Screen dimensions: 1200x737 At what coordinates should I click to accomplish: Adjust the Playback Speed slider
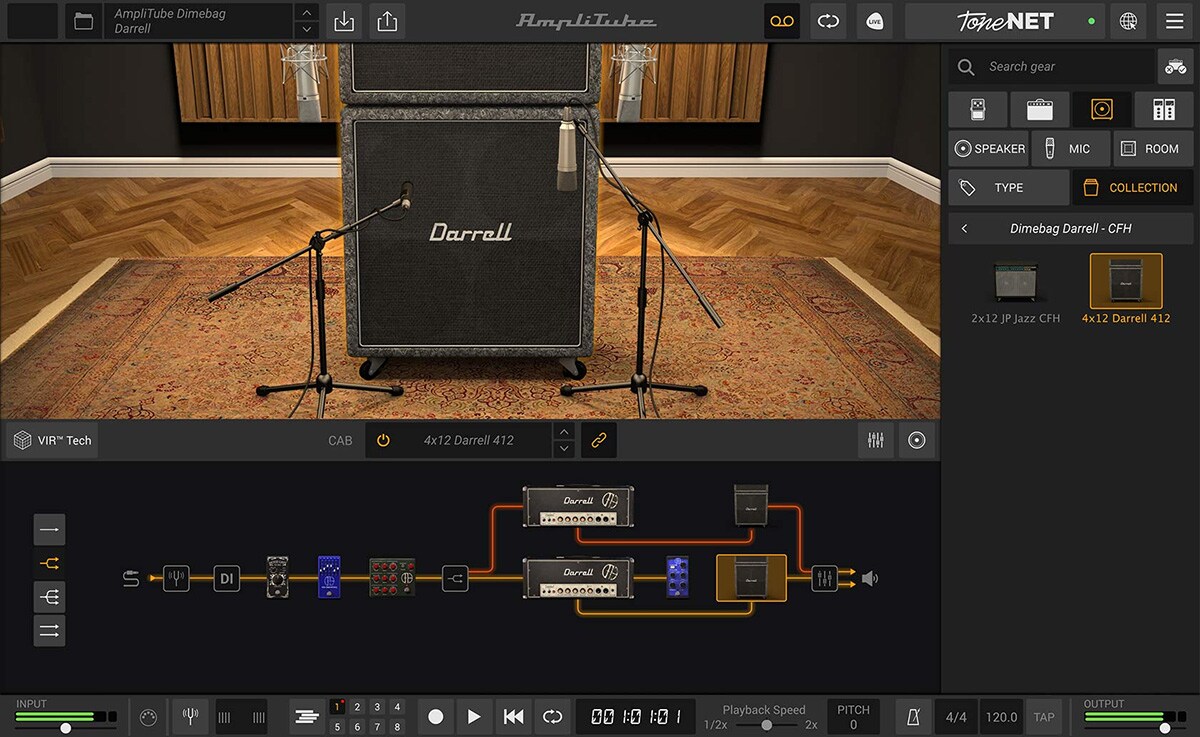(x=766, y=725)
